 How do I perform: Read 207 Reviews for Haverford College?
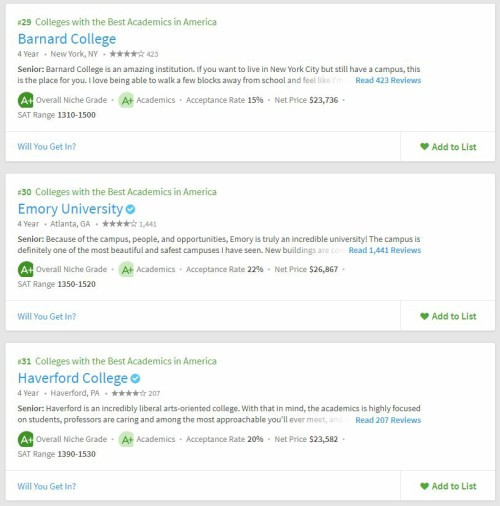coord(388,420)
